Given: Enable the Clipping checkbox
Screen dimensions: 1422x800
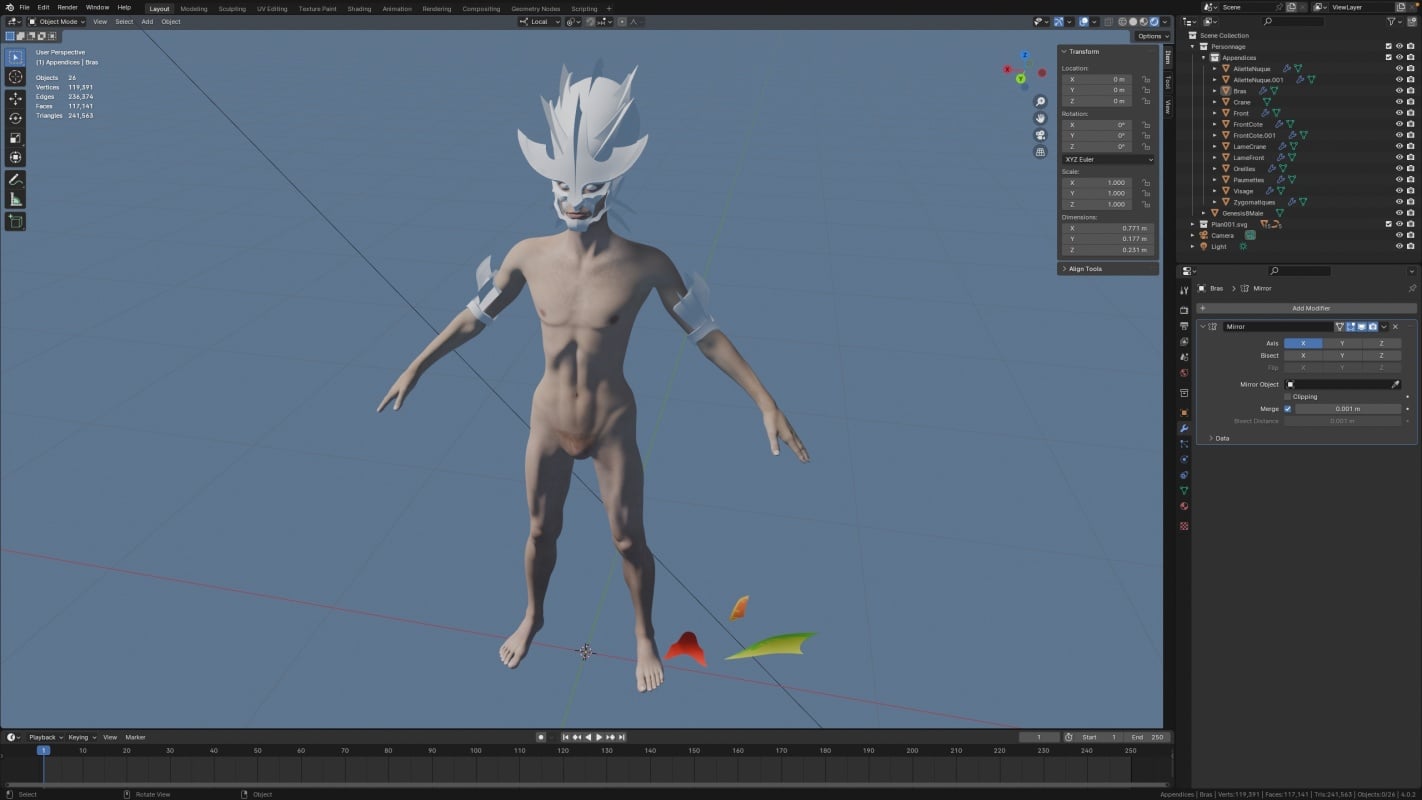Looking at the screenshot, I should point(1288,397).
